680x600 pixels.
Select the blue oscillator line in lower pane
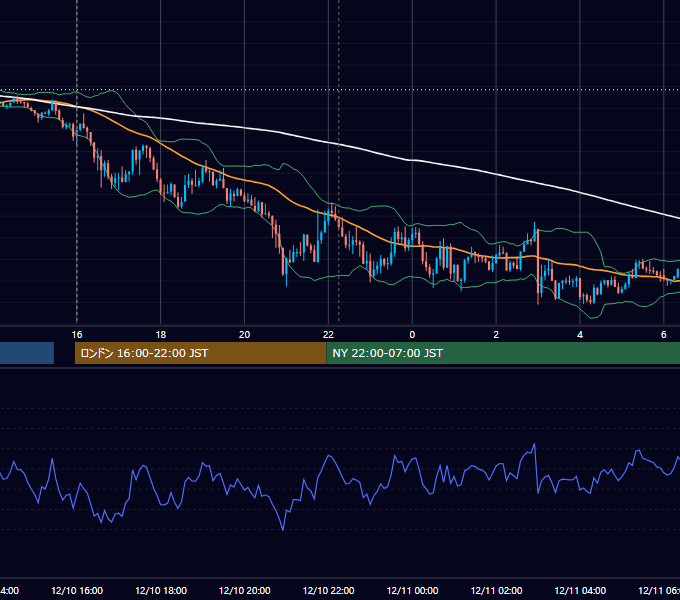[x=330, y=456]
